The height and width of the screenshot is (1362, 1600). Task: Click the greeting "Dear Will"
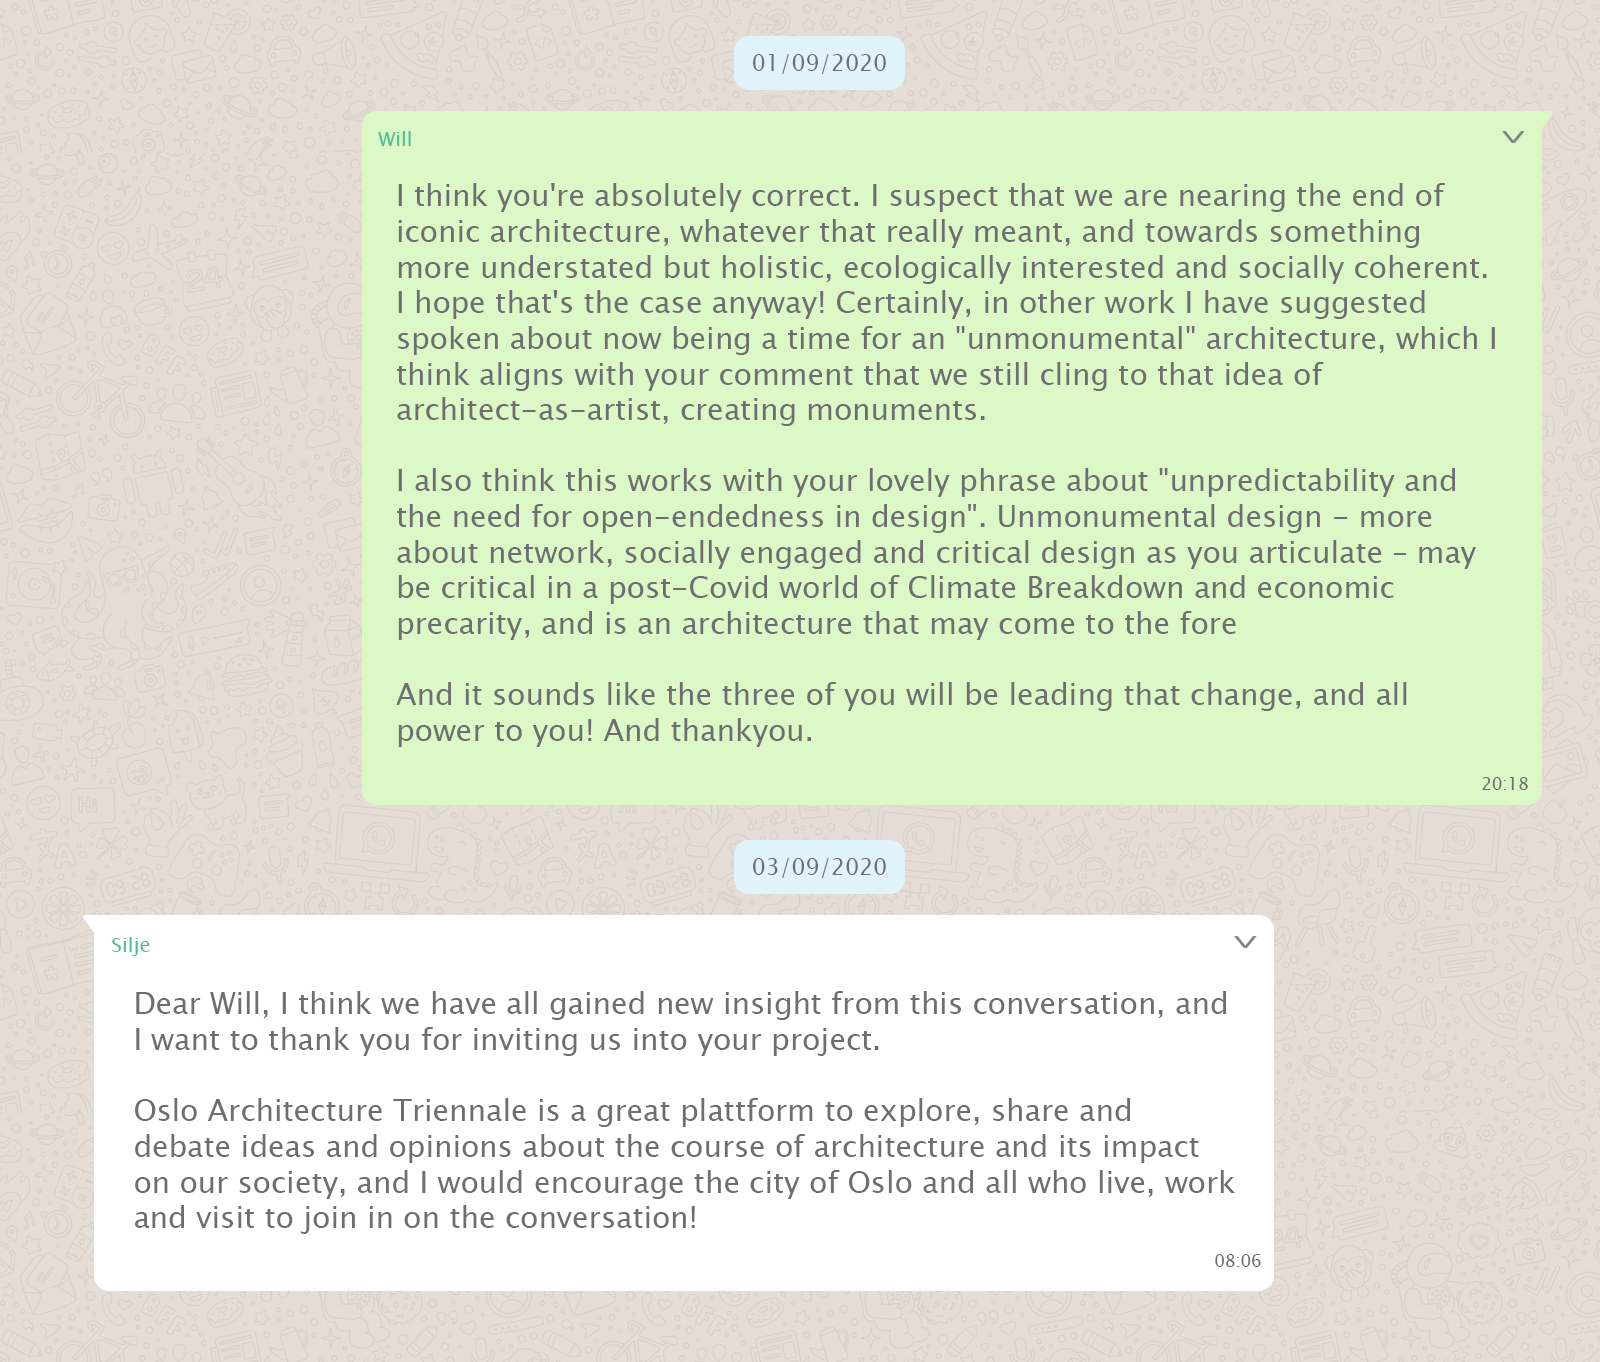coord(200,1004)
